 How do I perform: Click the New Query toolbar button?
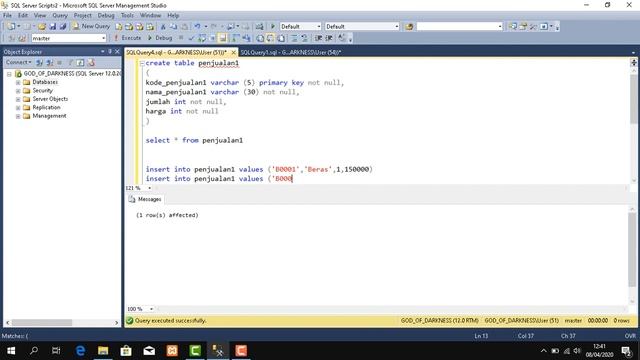[x=92, y=26]
